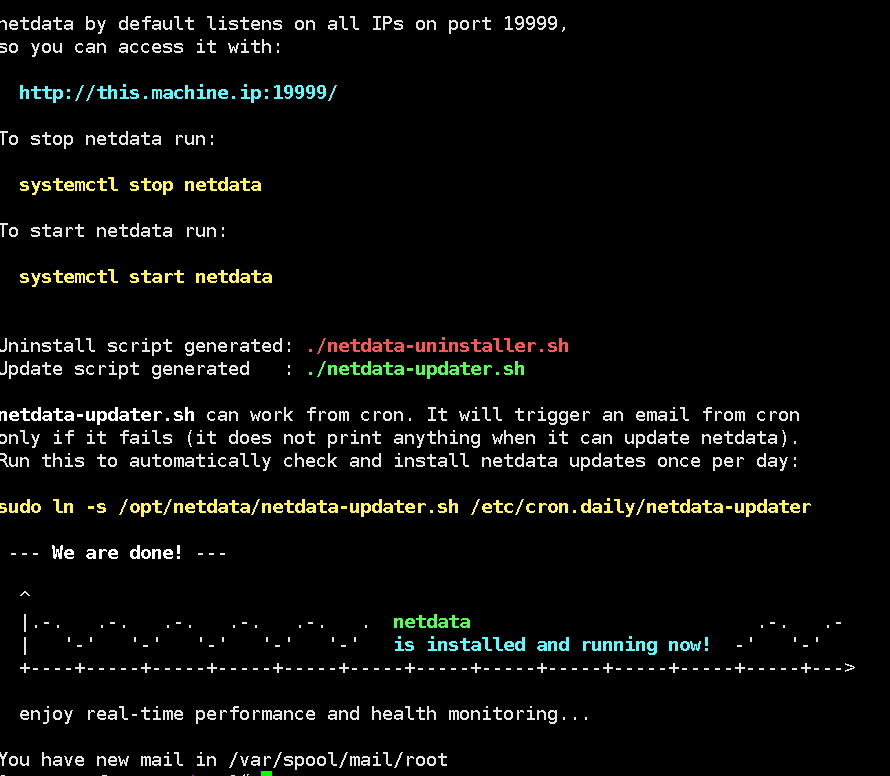The height and width of the screenshot is (776, 890).
Task: Click 'You have new mail in /var/spool/mail/root' line
Action: pos(224,760)
